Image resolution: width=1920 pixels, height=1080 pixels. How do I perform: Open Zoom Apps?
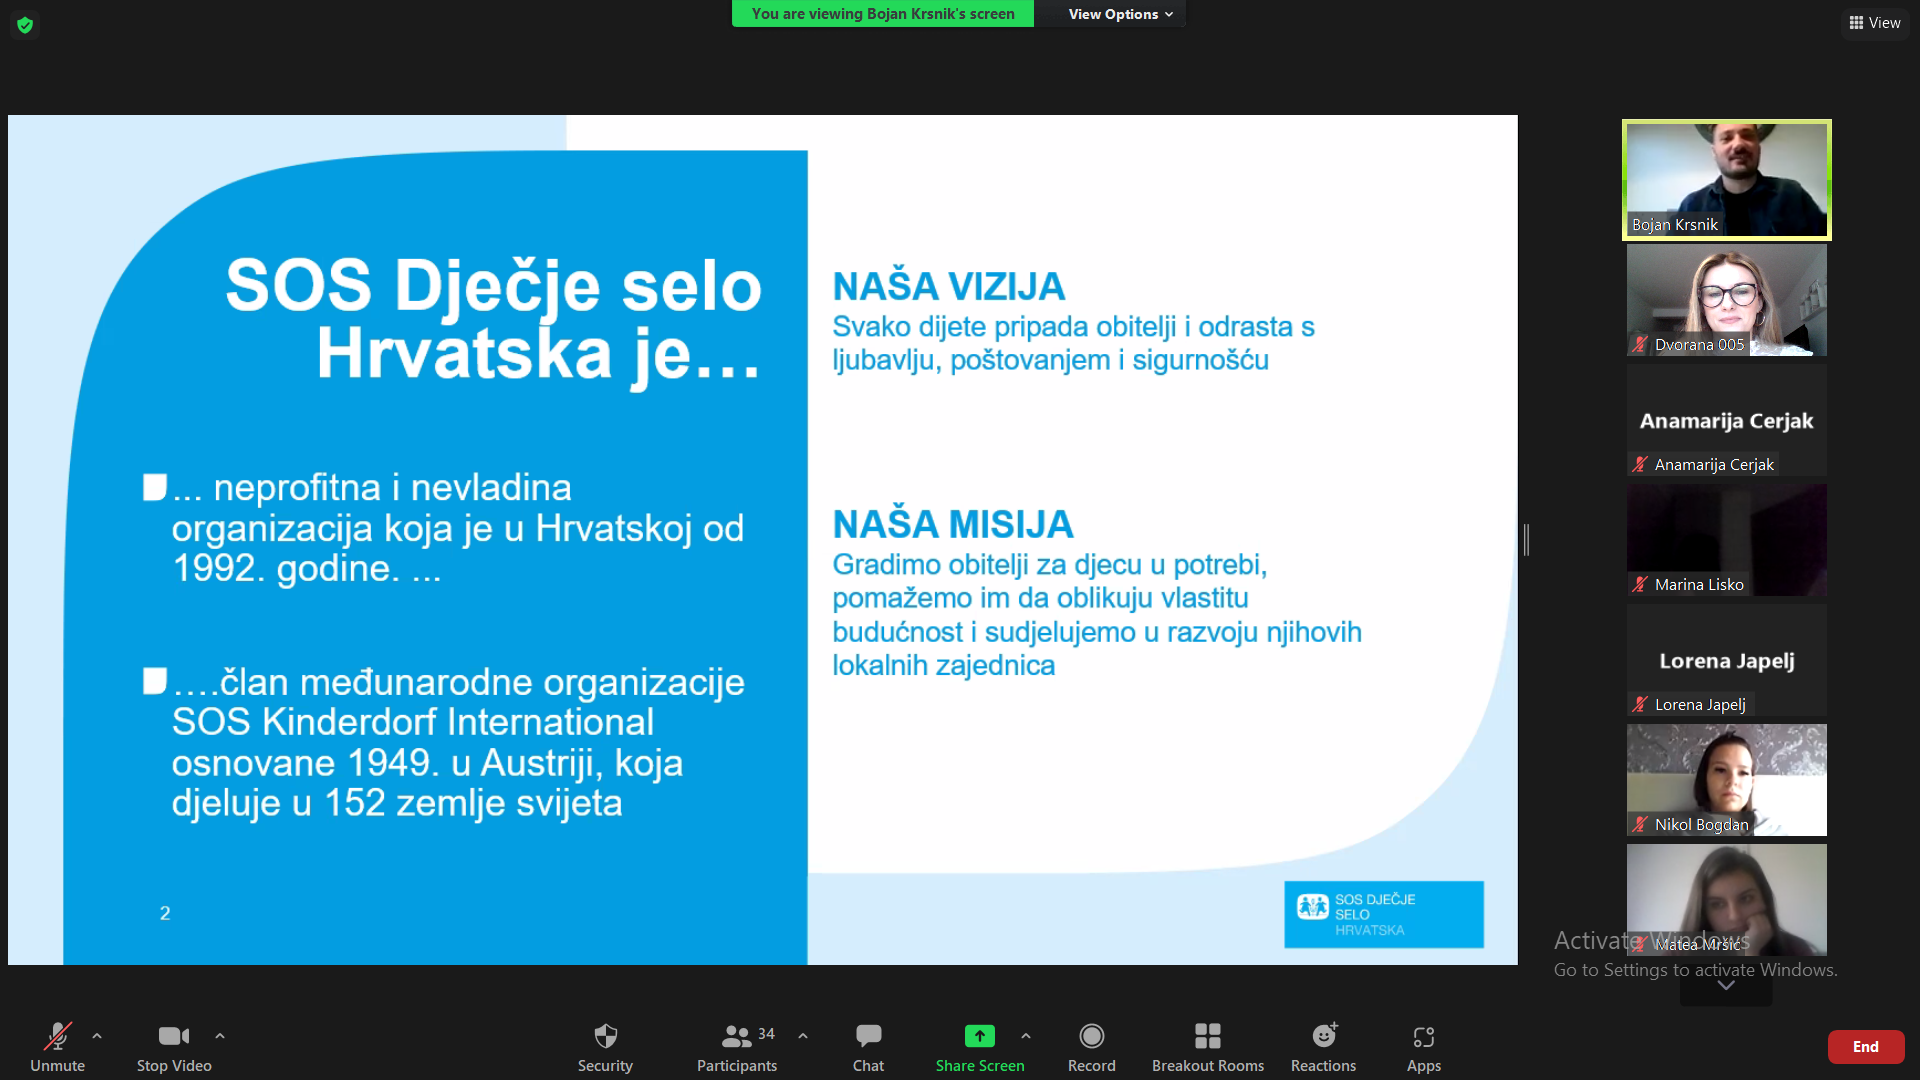[x=1424, y=1046]
